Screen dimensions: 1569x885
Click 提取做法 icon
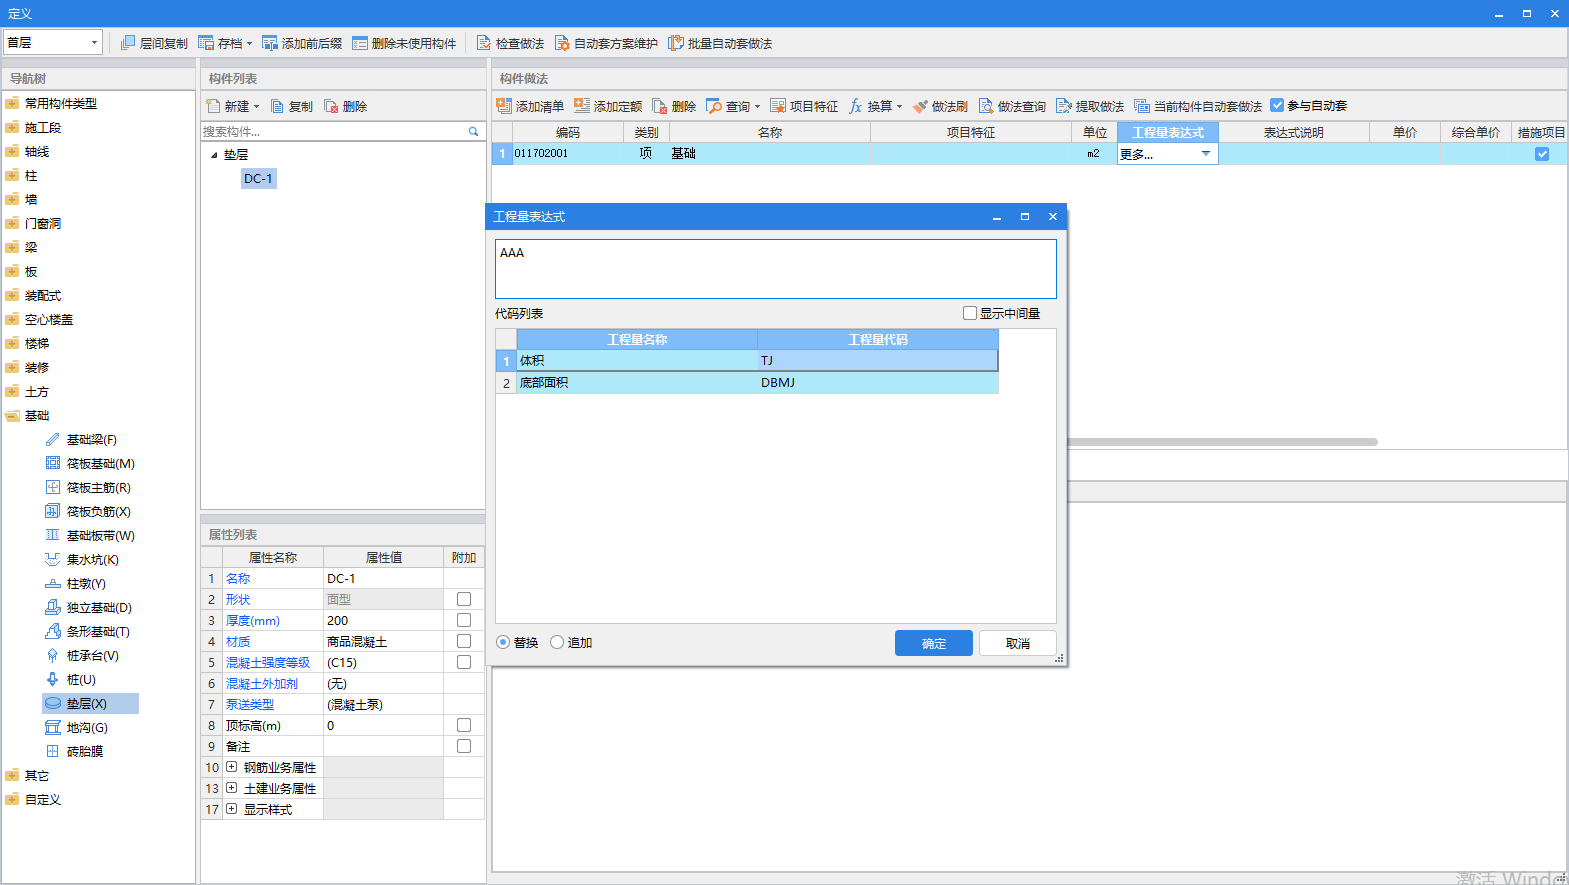tap(1064, 106)
